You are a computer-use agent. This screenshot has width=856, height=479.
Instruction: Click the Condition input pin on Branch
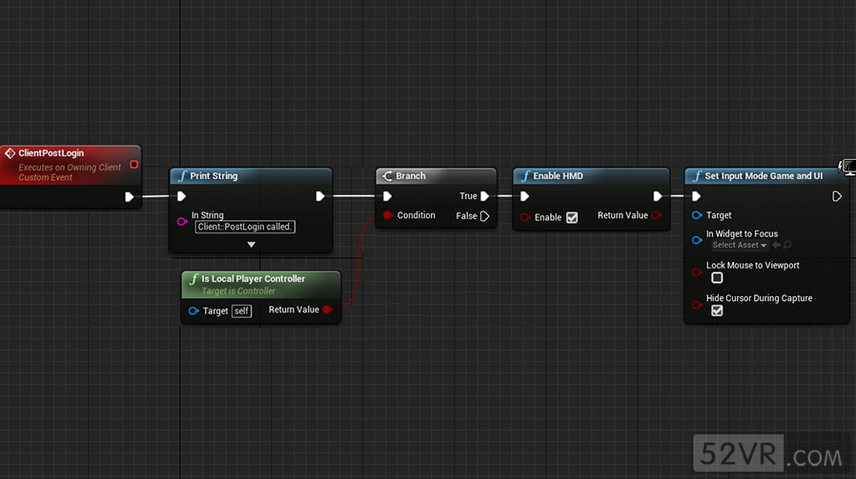(x=388, y=216)
